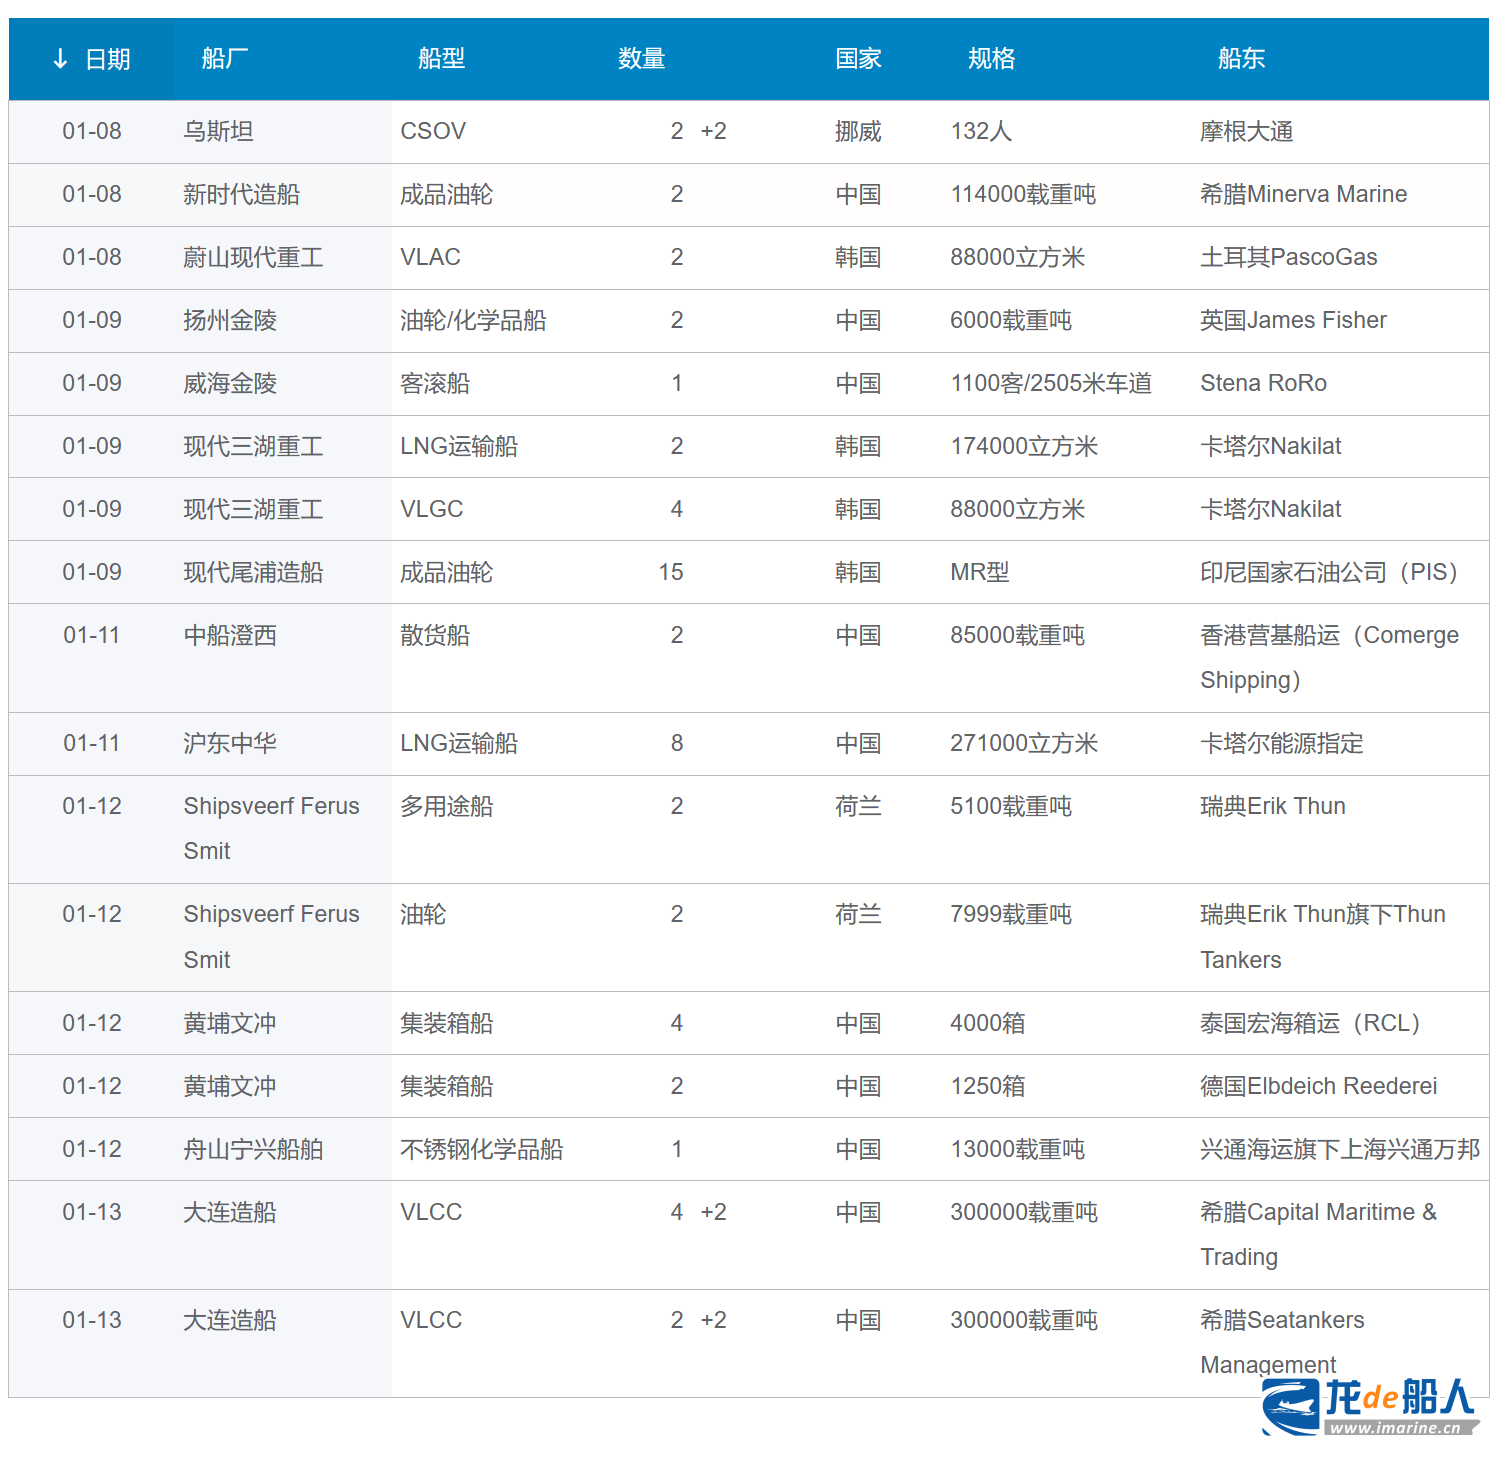Click shipowner 希腊Minerva Marine
Image resolution: width=1504 pixels, height=1459 pixels.
(1303, 194)
